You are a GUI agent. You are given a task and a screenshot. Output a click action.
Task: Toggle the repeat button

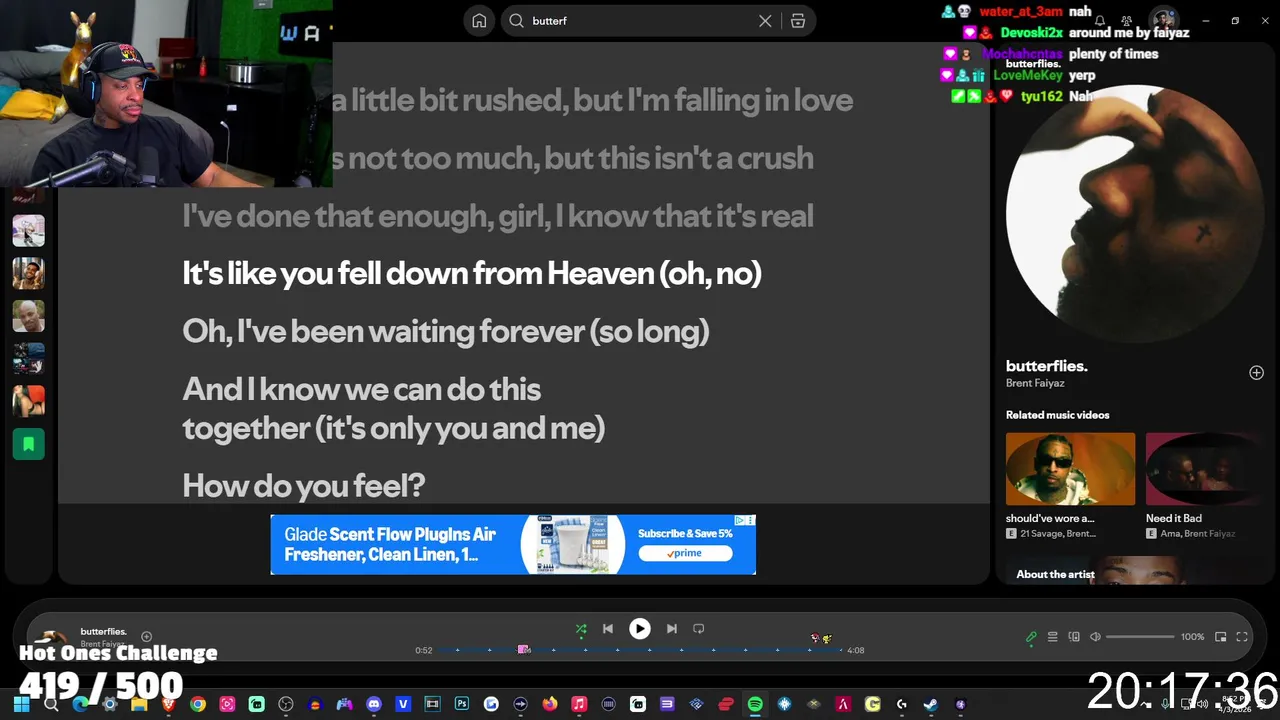point(699,629)
